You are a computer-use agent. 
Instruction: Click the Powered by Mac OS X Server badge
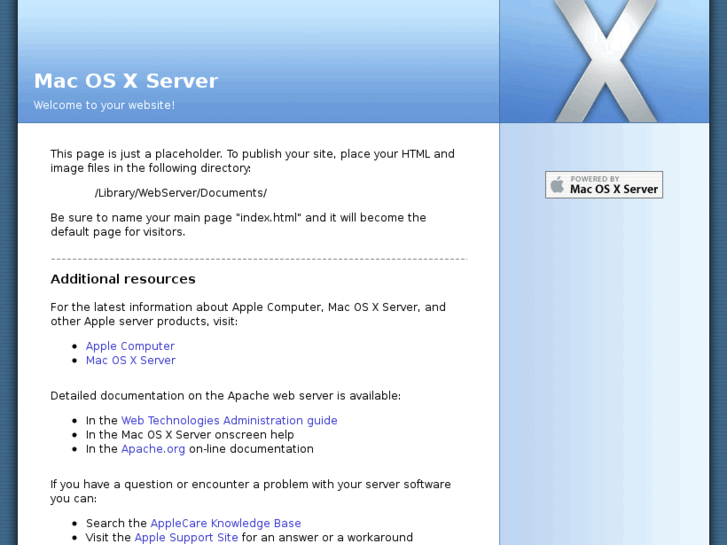point(604,185)
